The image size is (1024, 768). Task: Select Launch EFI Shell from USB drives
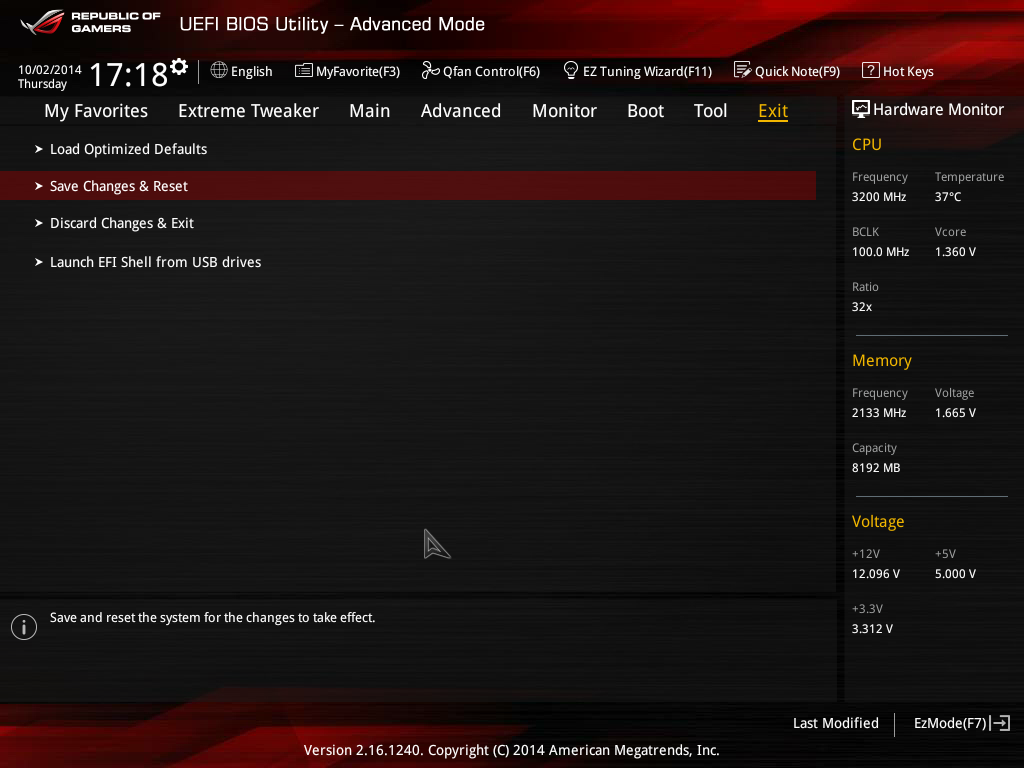[155, 262]
